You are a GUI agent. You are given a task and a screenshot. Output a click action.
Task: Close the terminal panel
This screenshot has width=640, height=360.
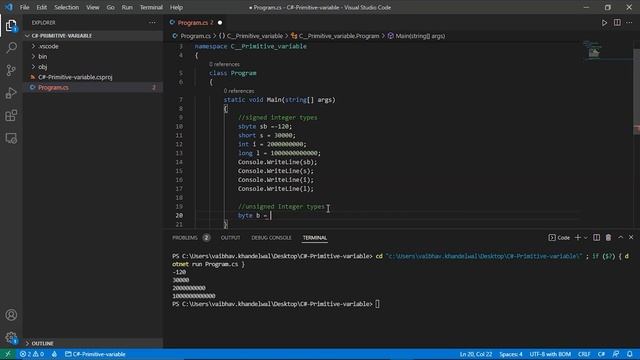click(x=631, y=238)
